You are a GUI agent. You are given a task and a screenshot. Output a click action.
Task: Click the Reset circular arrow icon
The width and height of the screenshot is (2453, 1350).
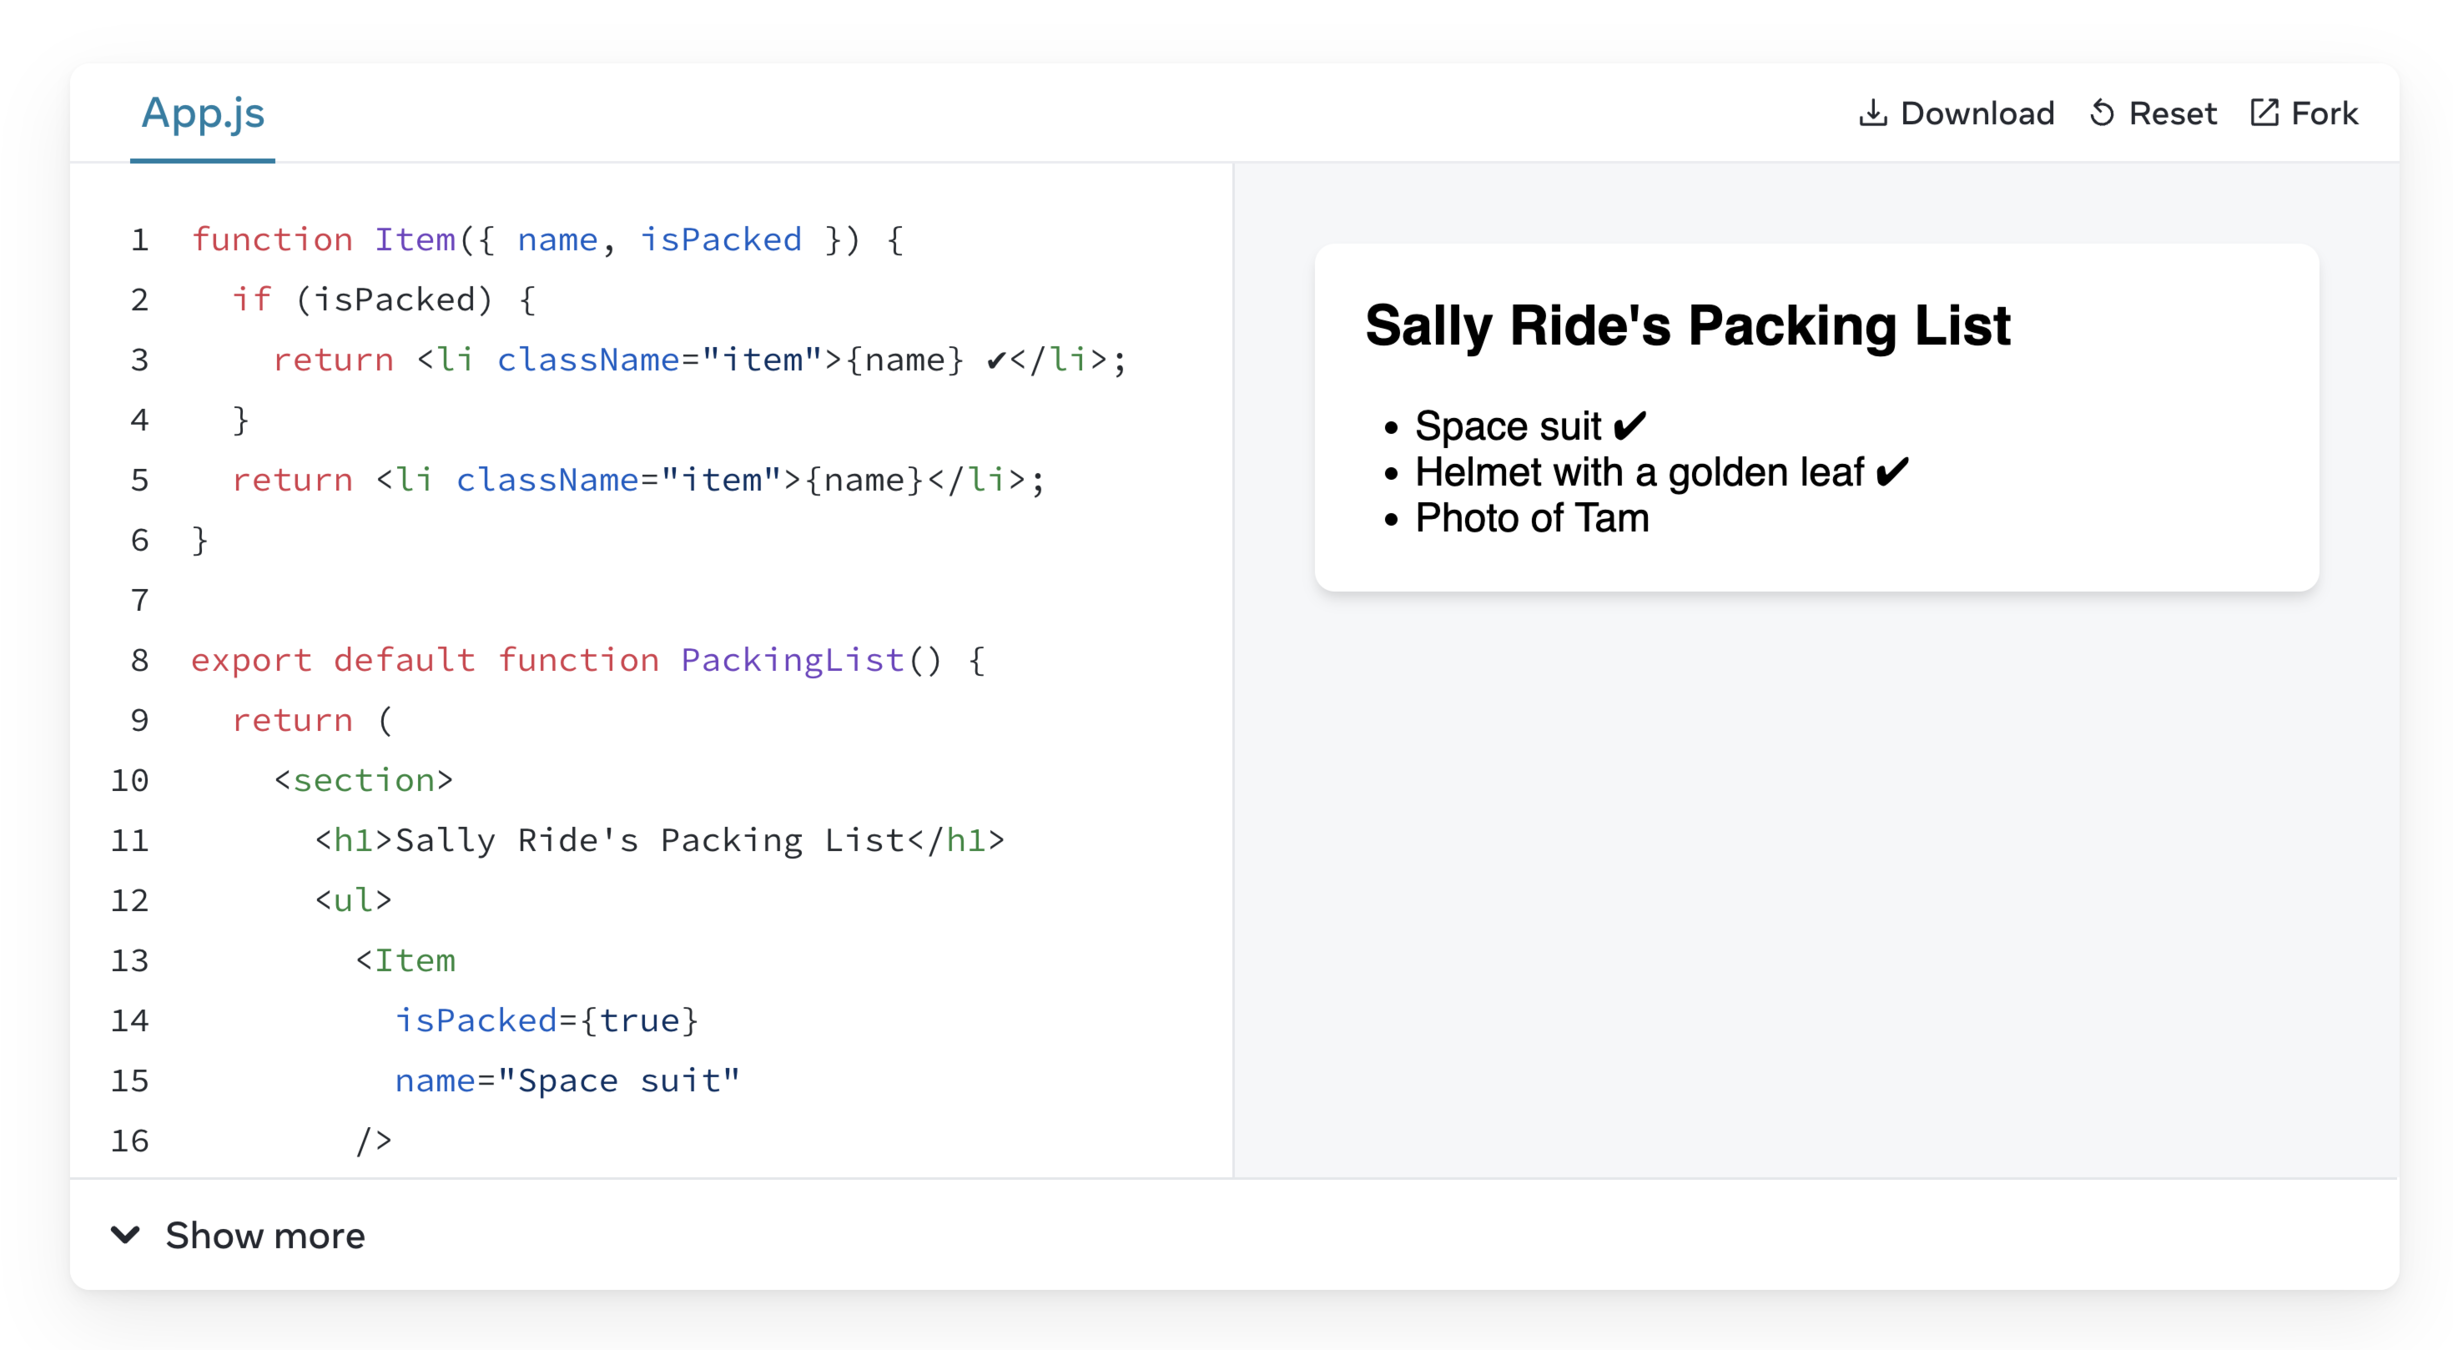point(2101,113)
